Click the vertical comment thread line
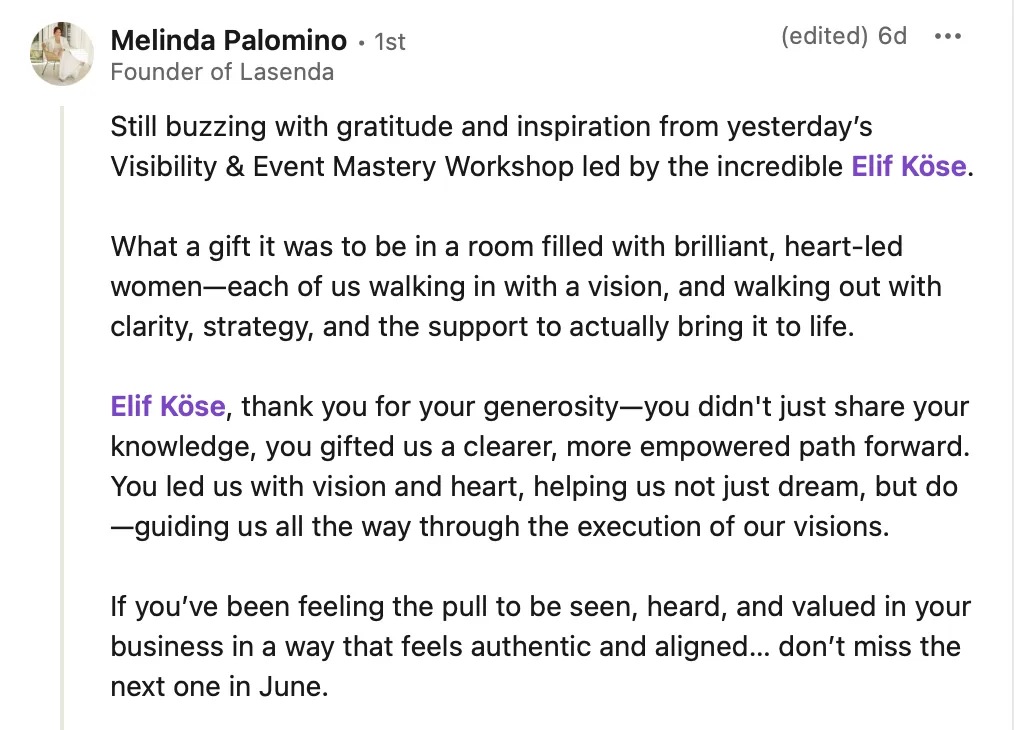Screen dimensions: 1018x730 (x=62, y=418)
